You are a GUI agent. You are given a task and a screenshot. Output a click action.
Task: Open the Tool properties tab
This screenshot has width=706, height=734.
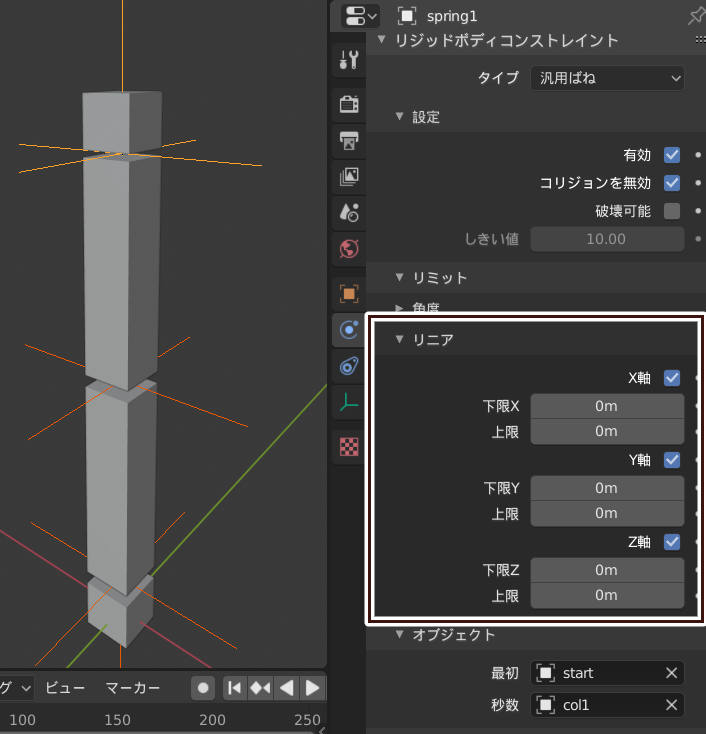(x=349, y=60)
